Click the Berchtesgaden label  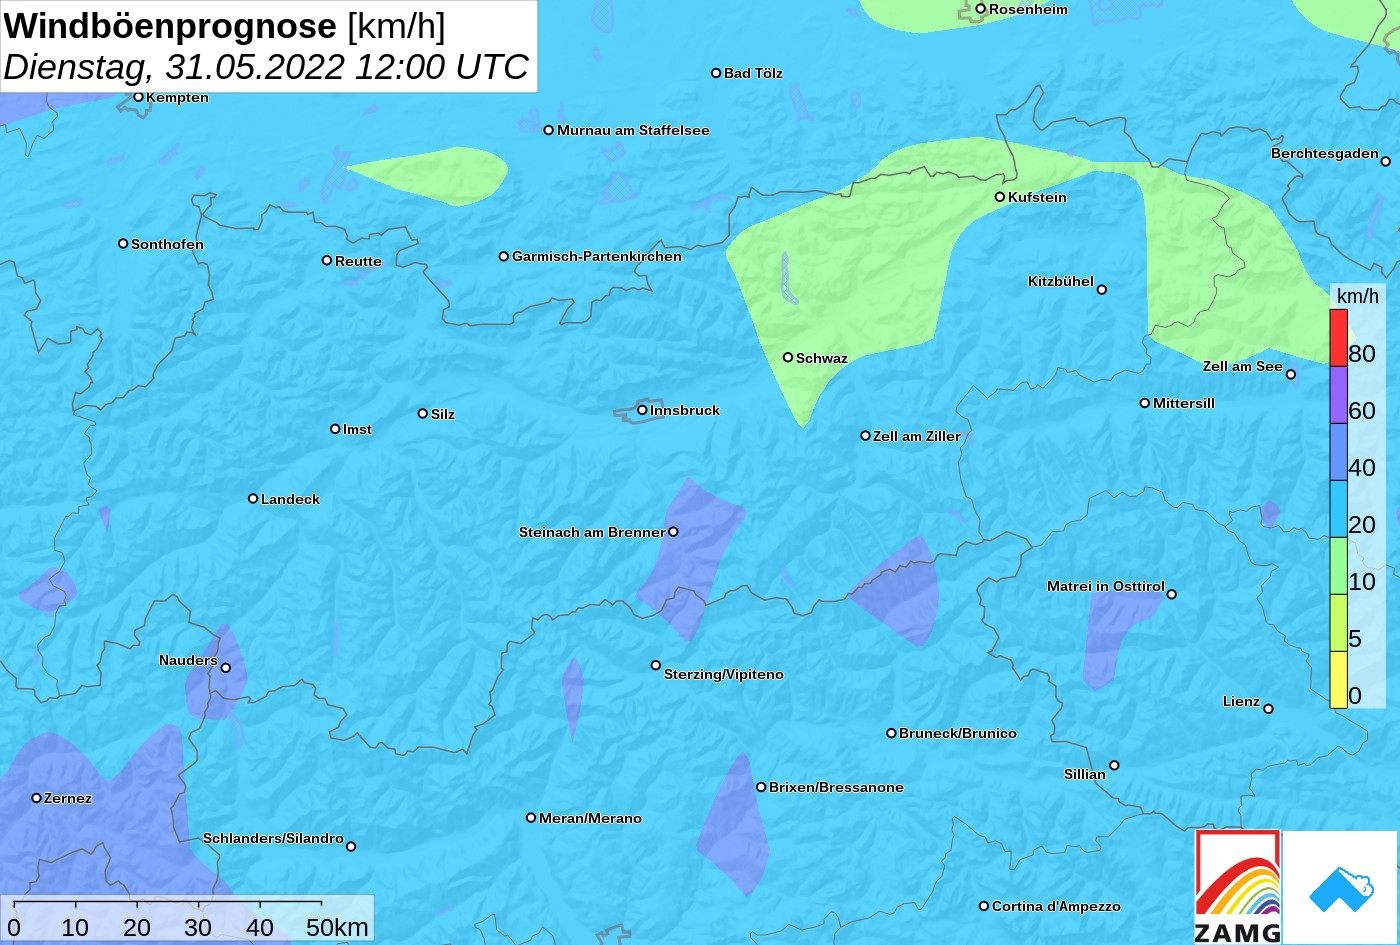tap(1325, 153)
